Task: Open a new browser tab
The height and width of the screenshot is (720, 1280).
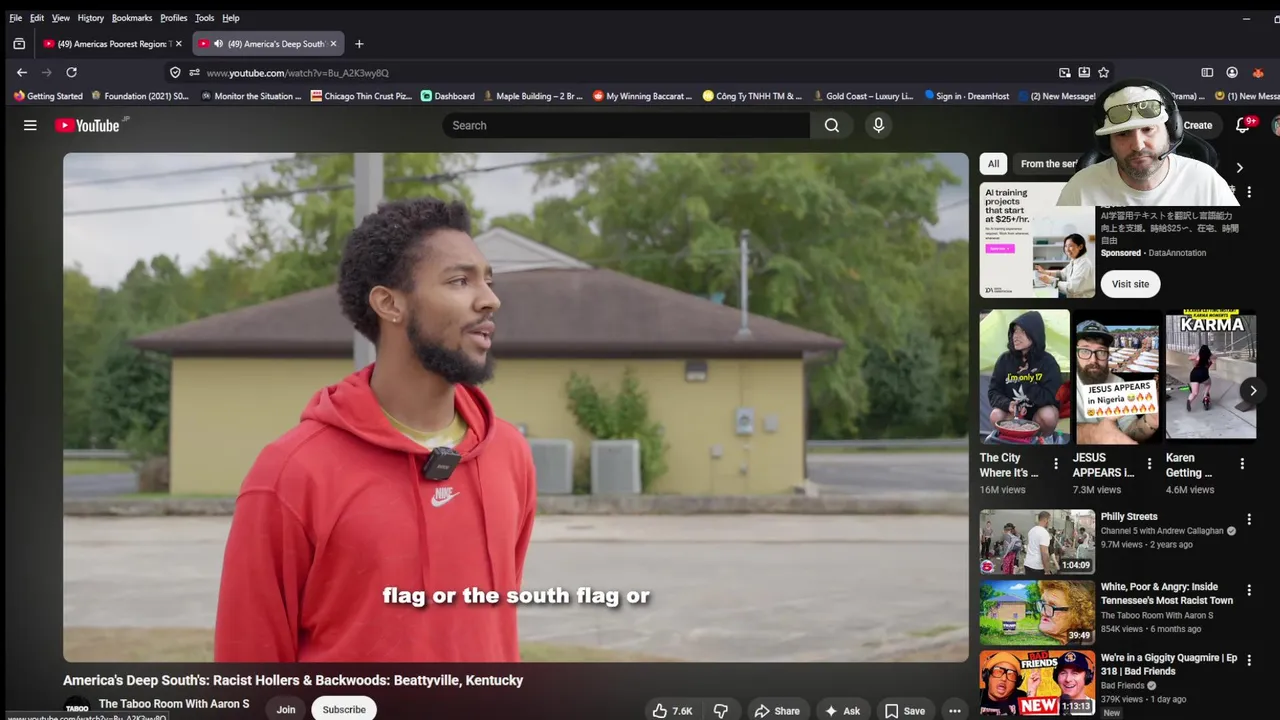Action: pos(359,44)
